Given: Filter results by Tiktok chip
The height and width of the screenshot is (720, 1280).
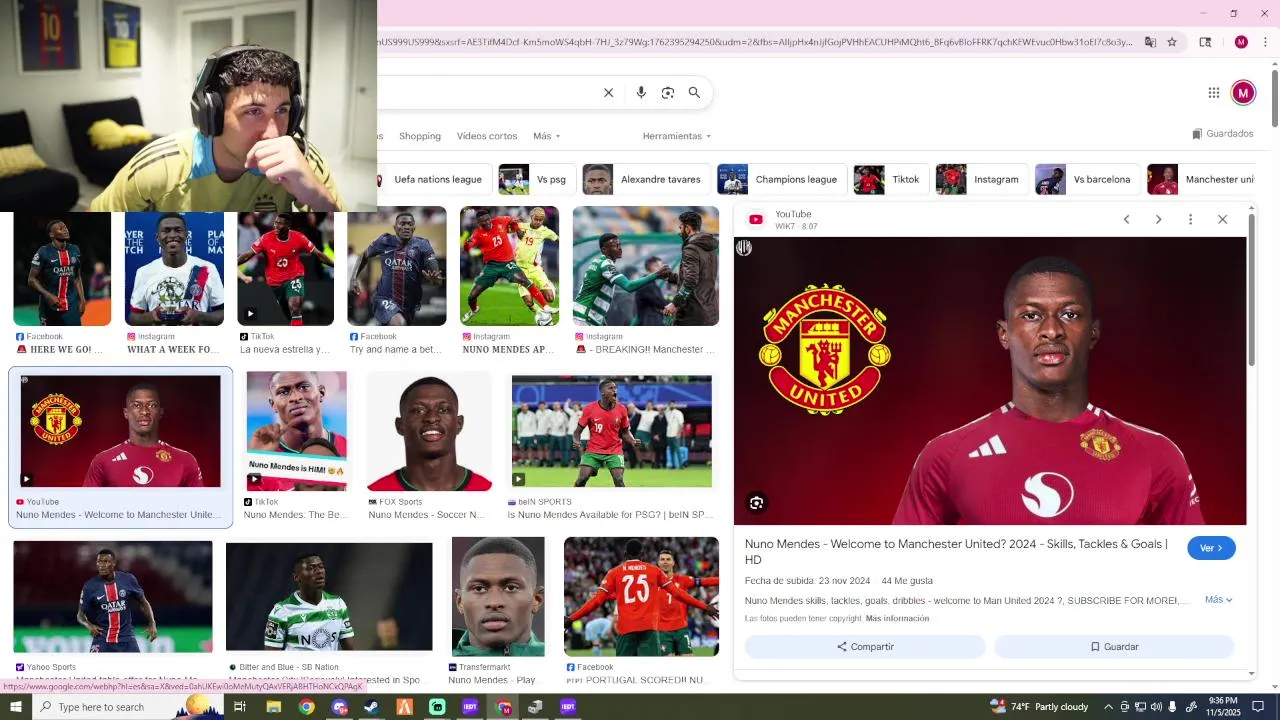Looking at the screenshot, I should tap(891, 180).
